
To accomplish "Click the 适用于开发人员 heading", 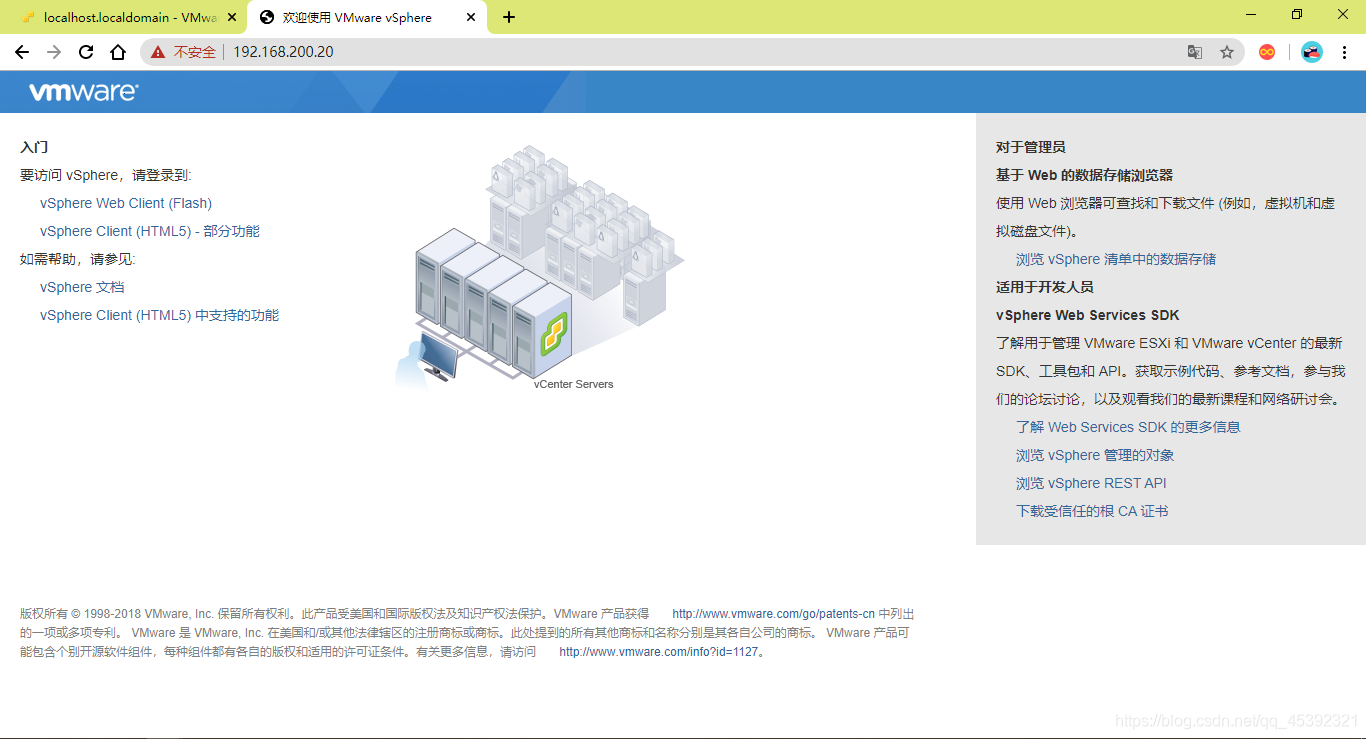I will pos(1045,287).
